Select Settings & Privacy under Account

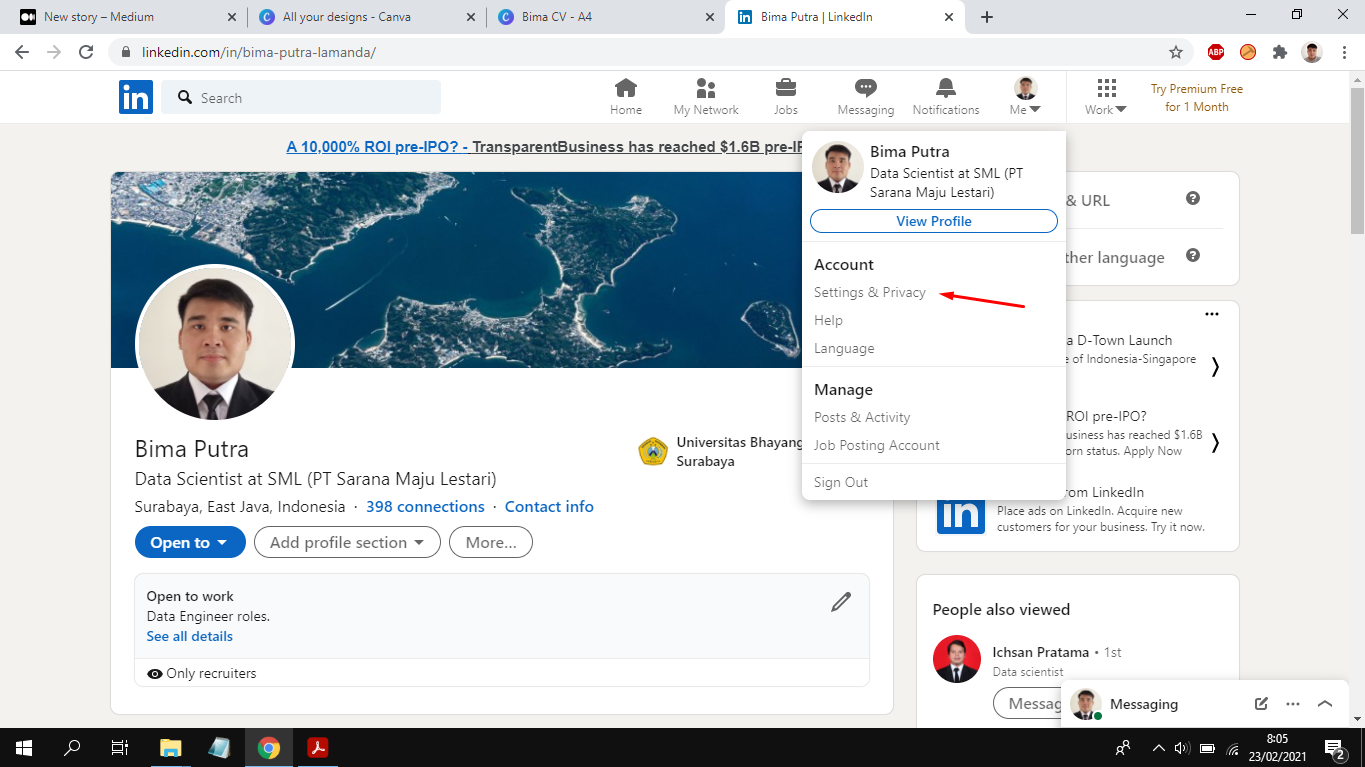pos(869,292)
